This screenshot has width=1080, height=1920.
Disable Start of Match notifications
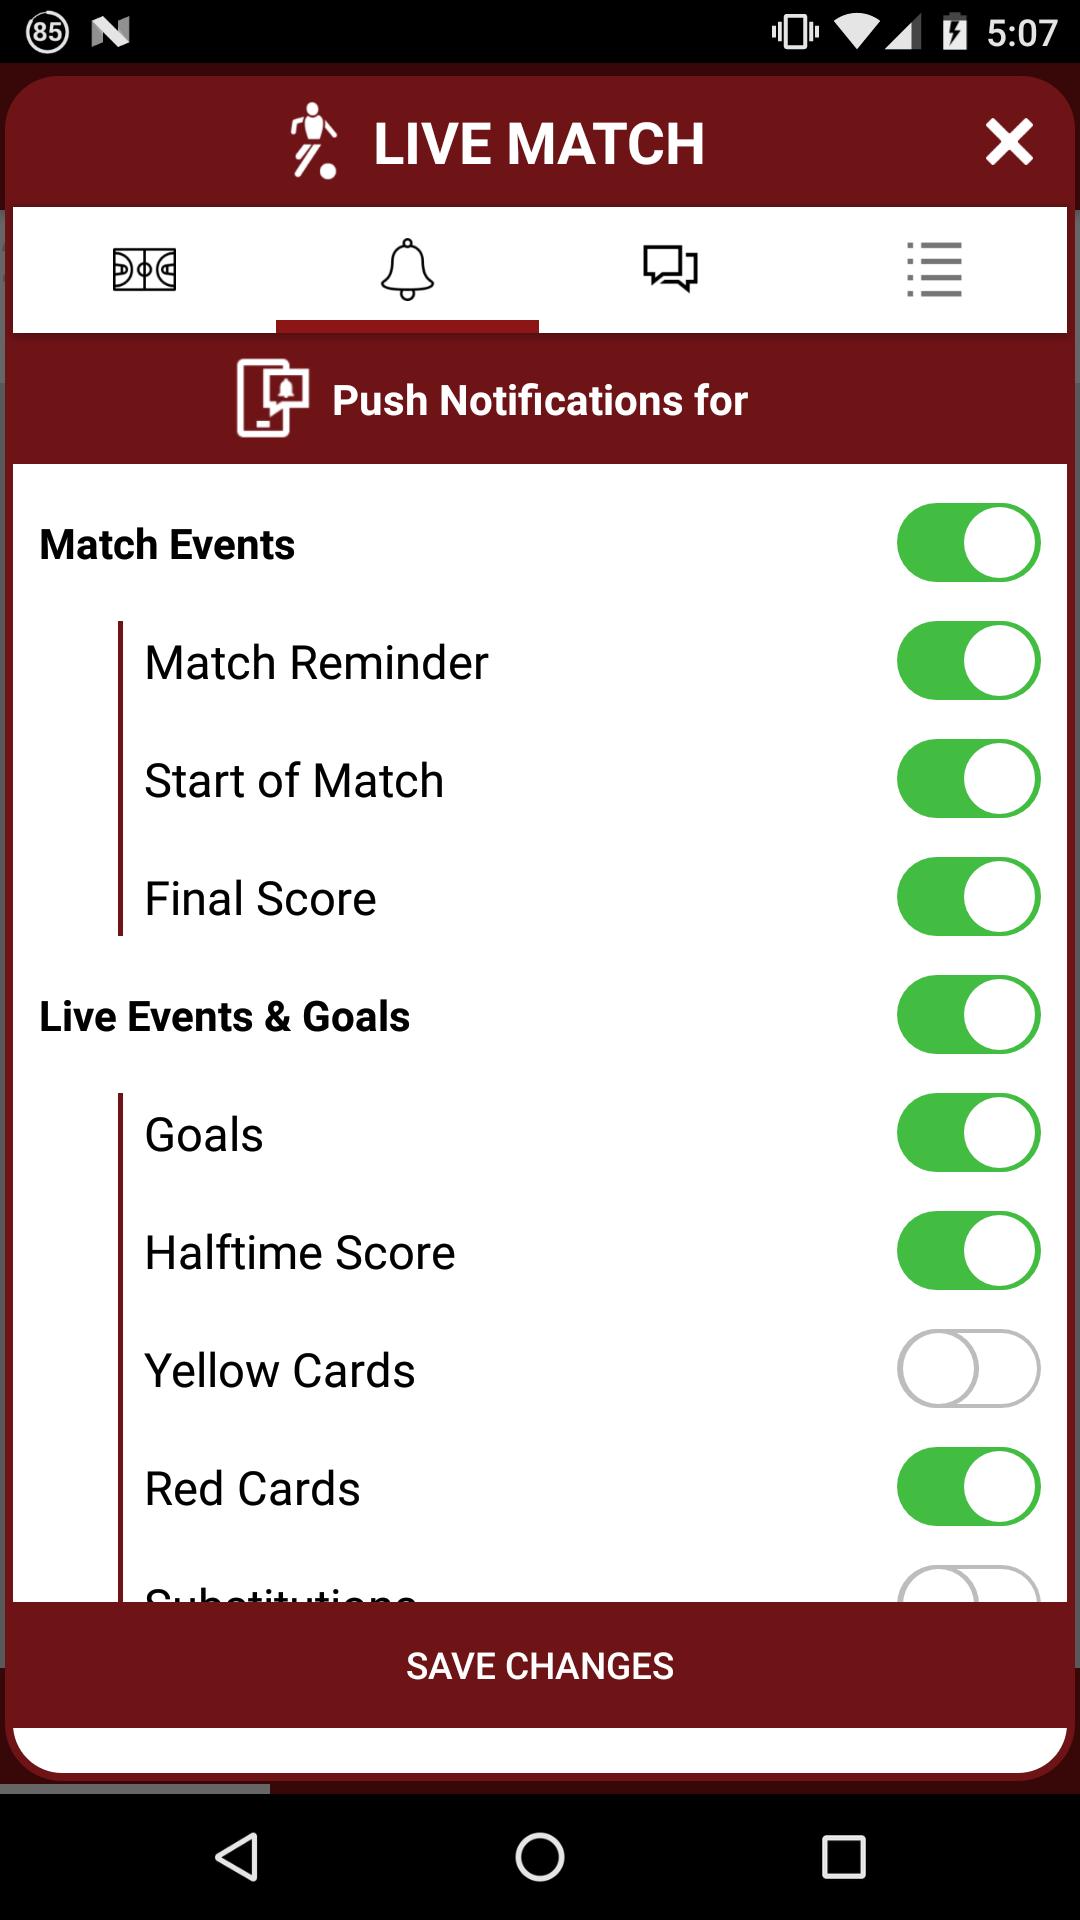tap(967, 779)
